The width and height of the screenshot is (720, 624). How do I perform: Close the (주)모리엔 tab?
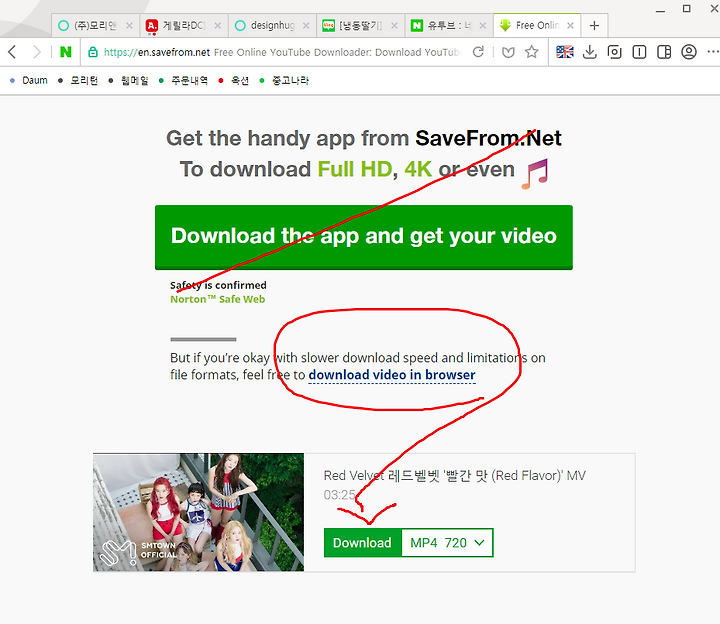(129, 26)
